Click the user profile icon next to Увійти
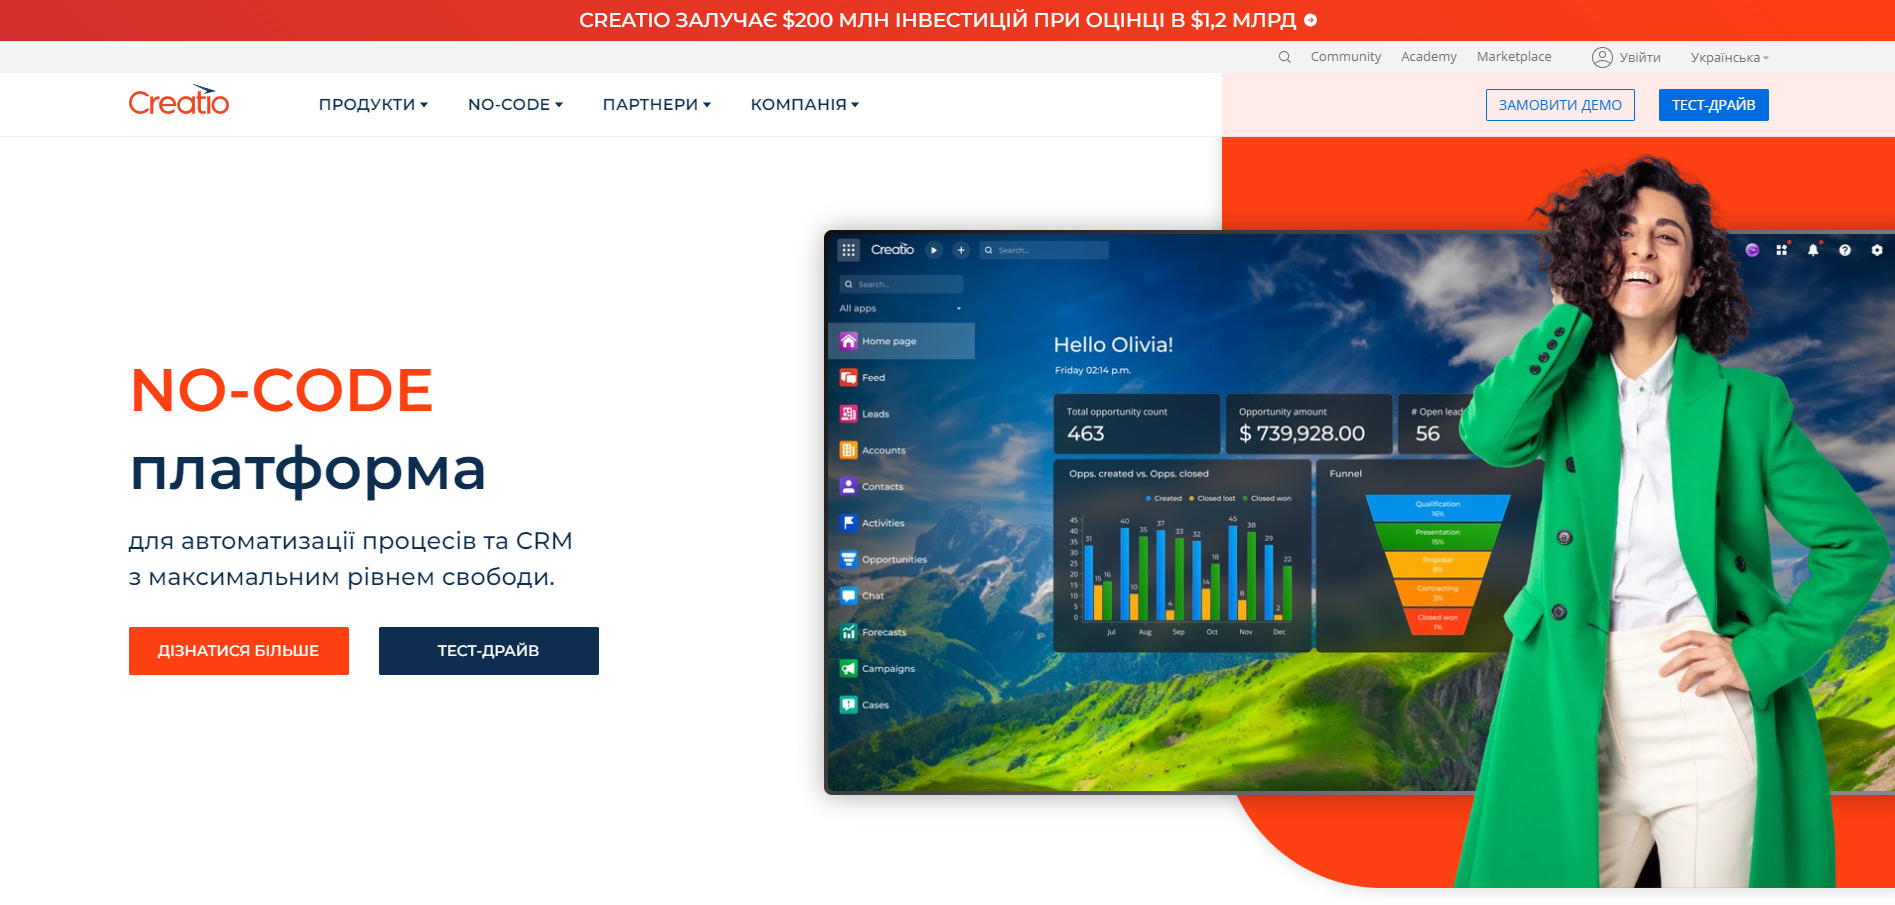Viewport: 1895px width, 905px height. (1601, 57)
